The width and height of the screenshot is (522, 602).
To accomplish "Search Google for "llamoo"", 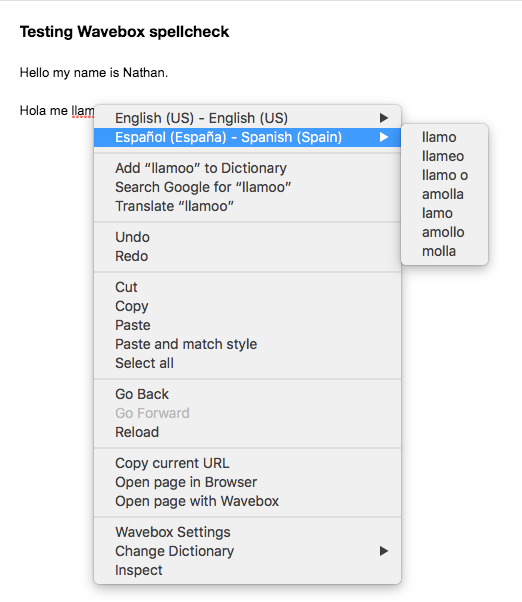I will pos(247,187).
